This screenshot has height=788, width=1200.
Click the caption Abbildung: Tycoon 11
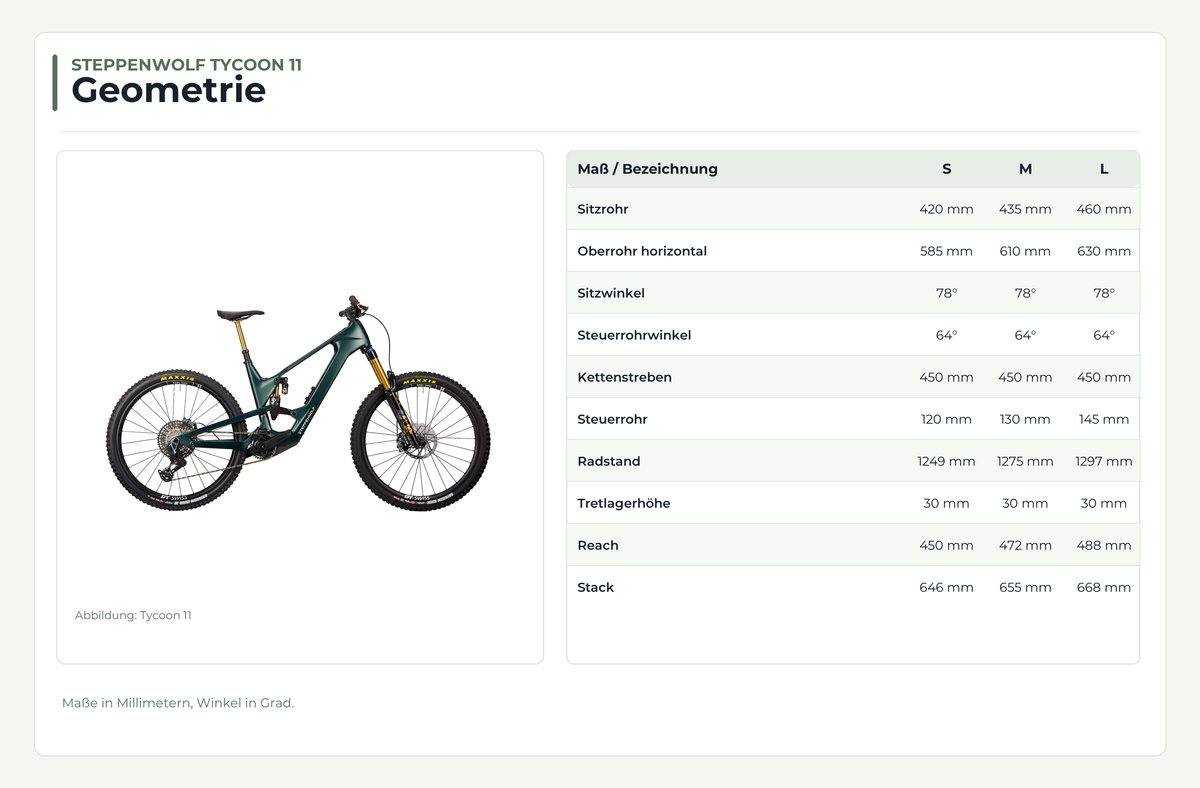133,615
